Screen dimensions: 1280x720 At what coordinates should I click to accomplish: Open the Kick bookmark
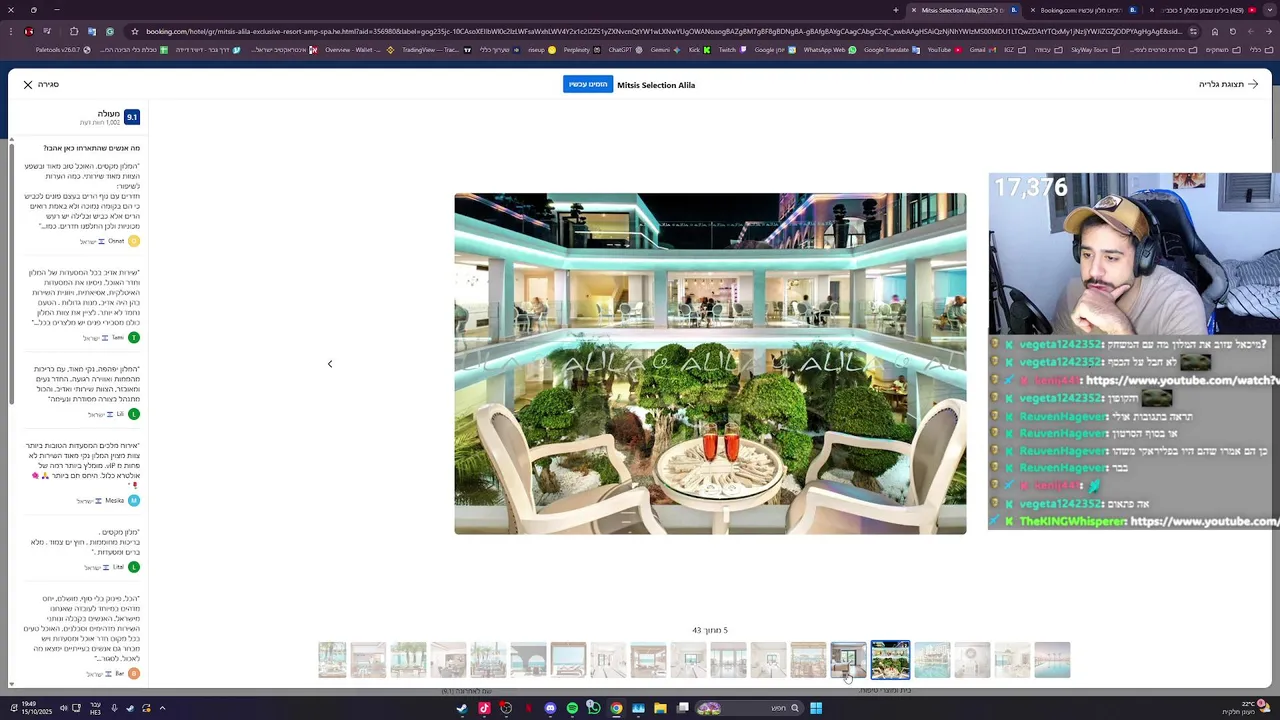tap(699, 50)
